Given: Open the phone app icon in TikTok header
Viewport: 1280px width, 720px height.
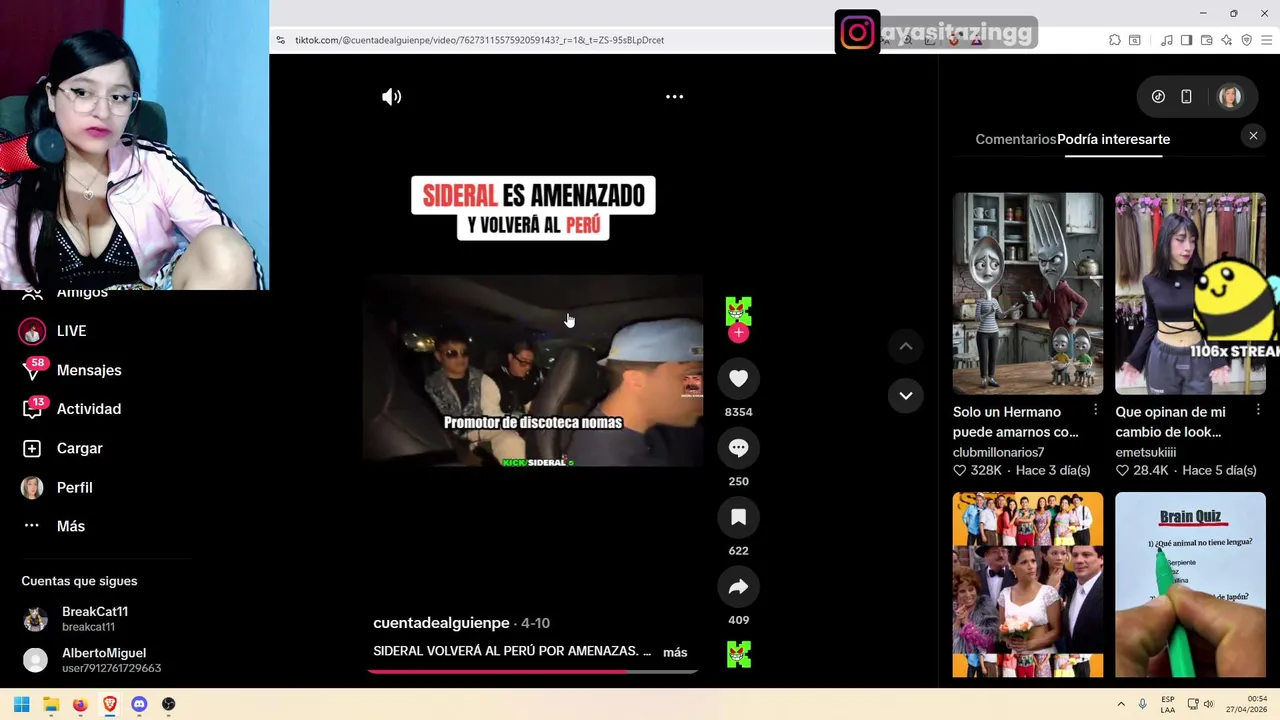Looking at the screenshot, I should tap(1186, 97).
